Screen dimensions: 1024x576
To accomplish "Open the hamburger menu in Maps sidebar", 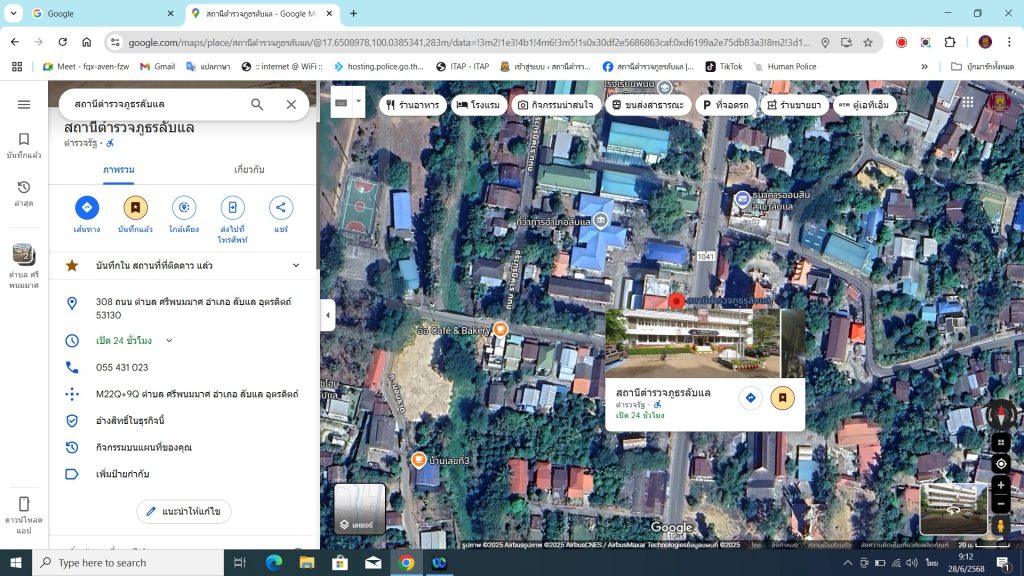I will (x=24, y=104).
